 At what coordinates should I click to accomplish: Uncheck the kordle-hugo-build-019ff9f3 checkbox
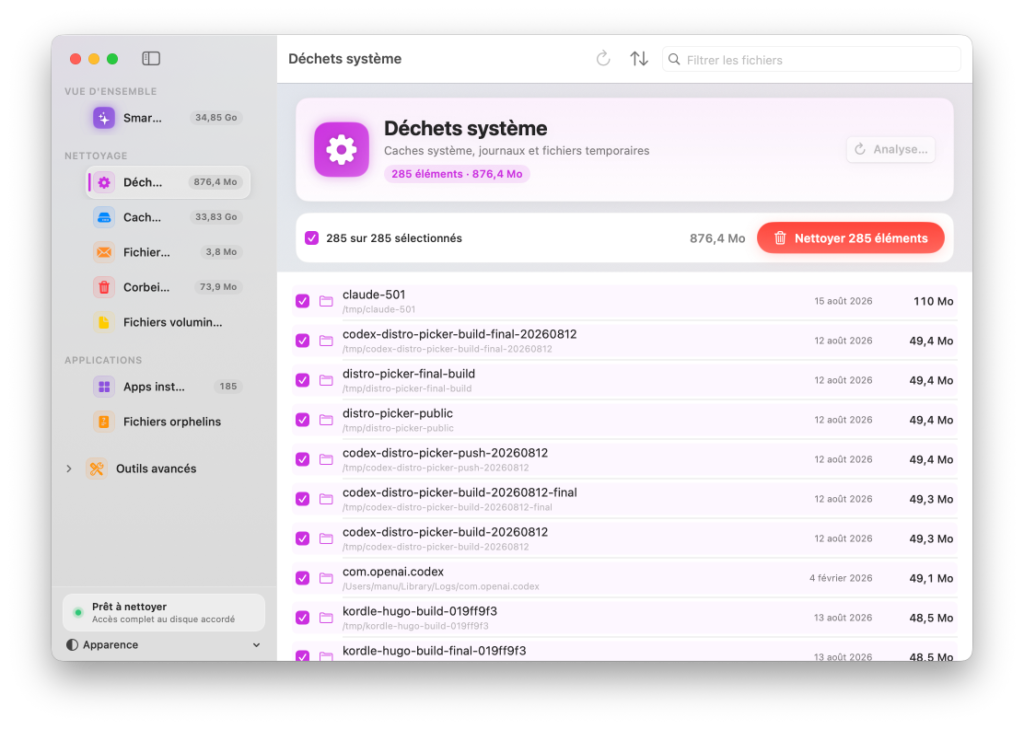pyautogui.click(x=302, y=617)
